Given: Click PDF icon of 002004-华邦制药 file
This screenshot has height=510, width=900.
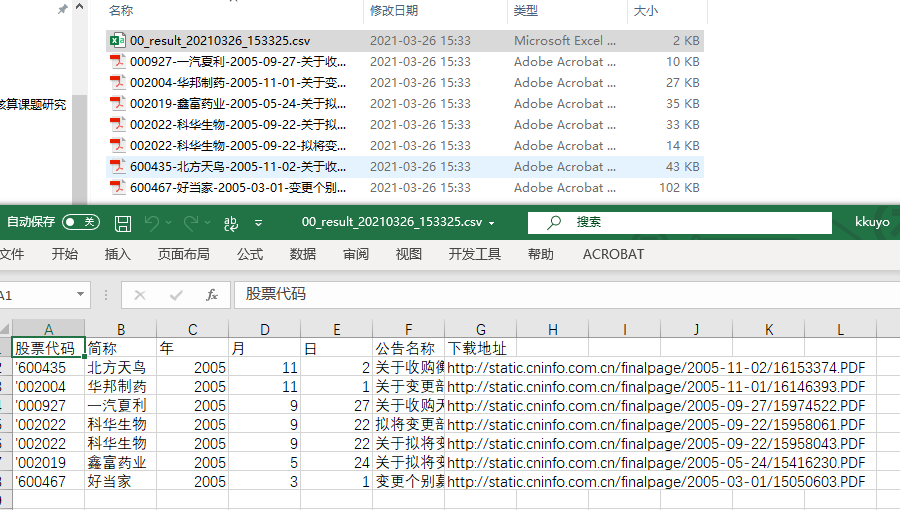Looking at the screenshot, I should tap(118, 82).
